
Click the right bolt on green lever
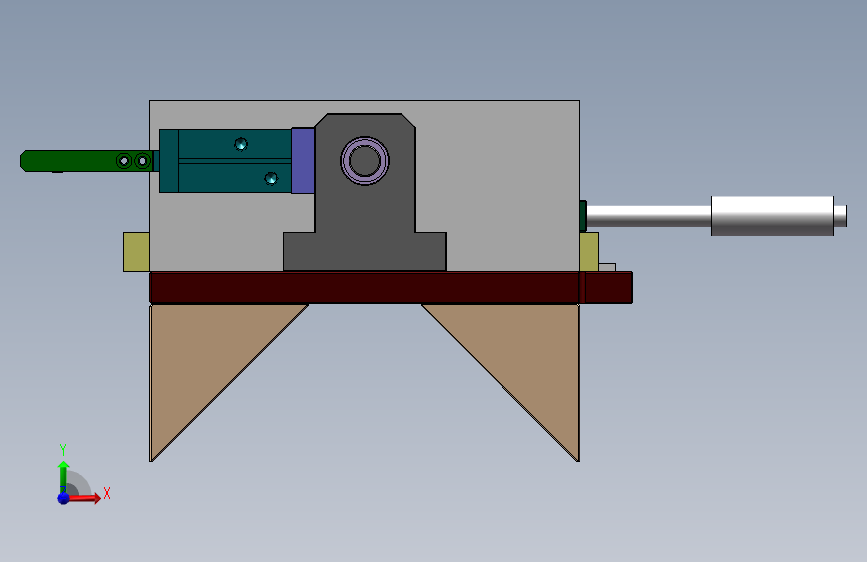pos(143,161)
